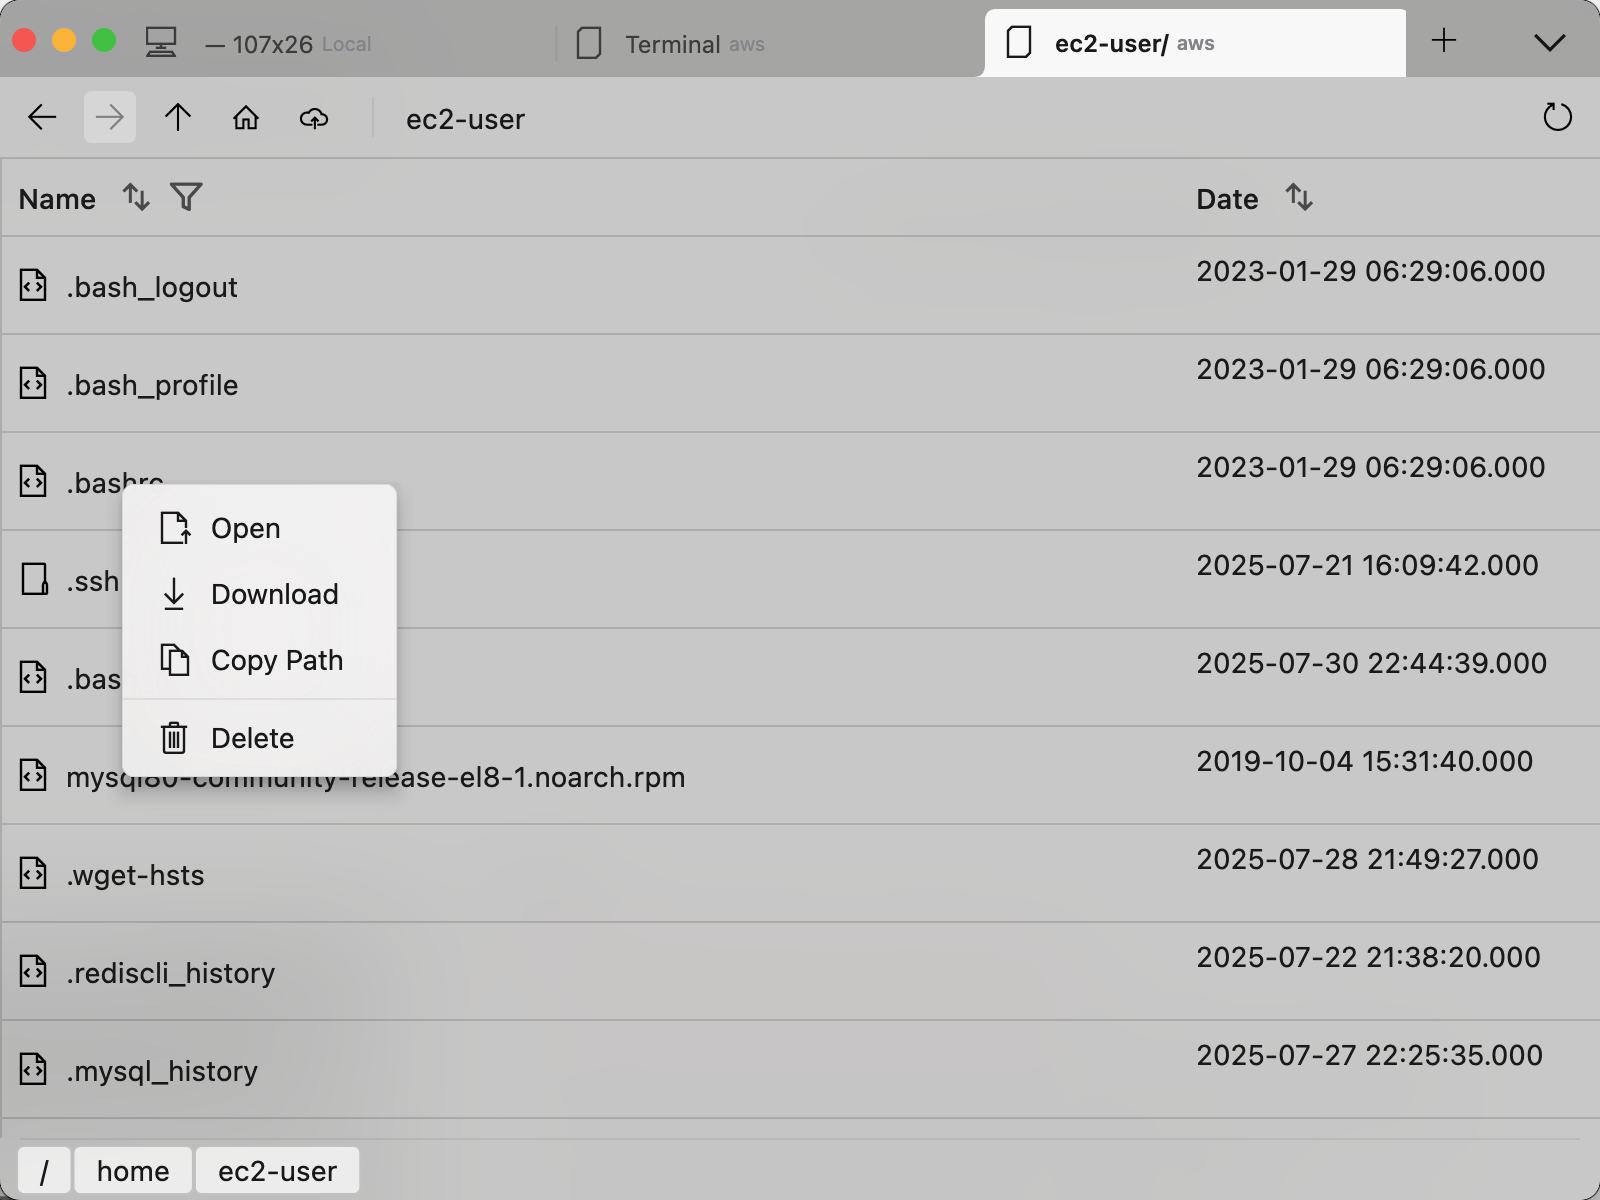Click the file icon for mysql80 rpm
This screenshot has width=1600, height=1200.
(33, 776)
